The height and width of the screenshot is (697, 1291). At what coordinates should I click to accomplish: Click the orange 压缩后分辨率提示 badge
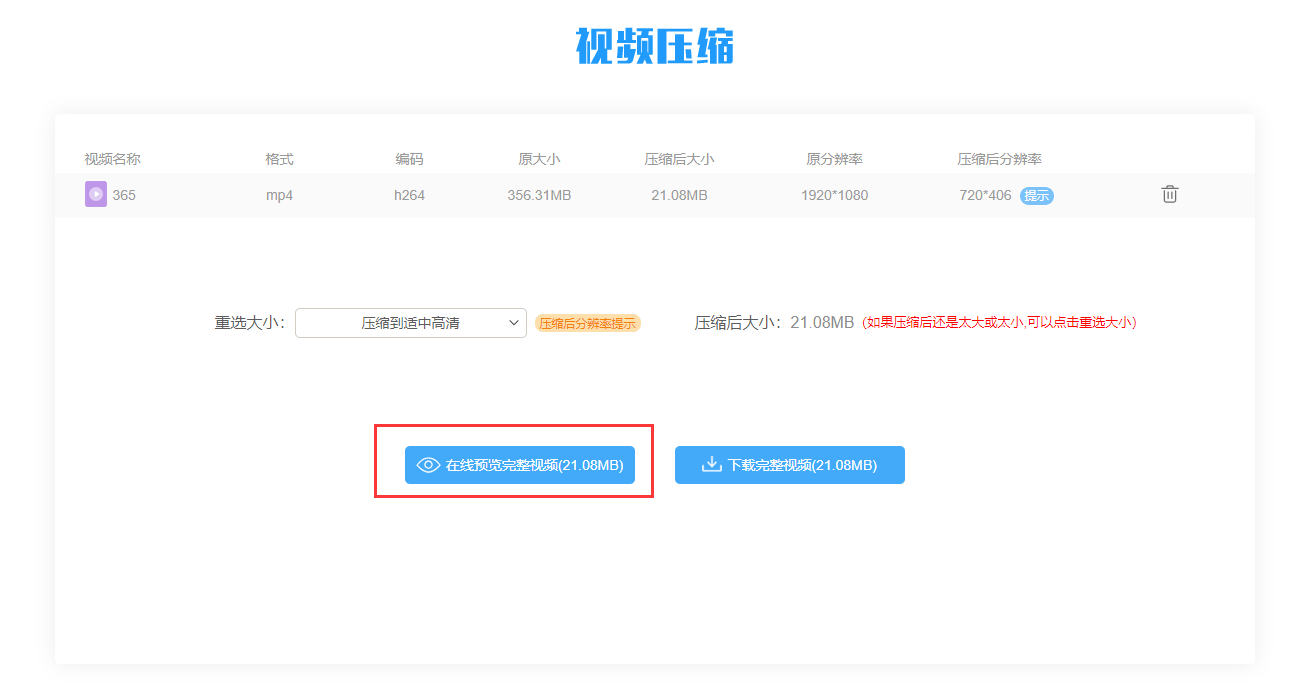(x=588, y=323)
